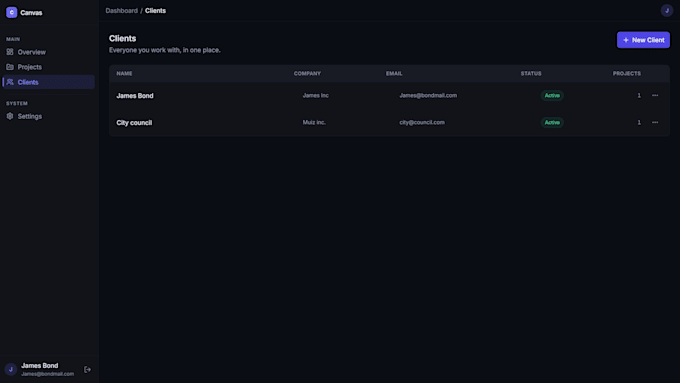680x383 pixels.
Task: Open the user avatar in top bar
Action: point(667,10)
